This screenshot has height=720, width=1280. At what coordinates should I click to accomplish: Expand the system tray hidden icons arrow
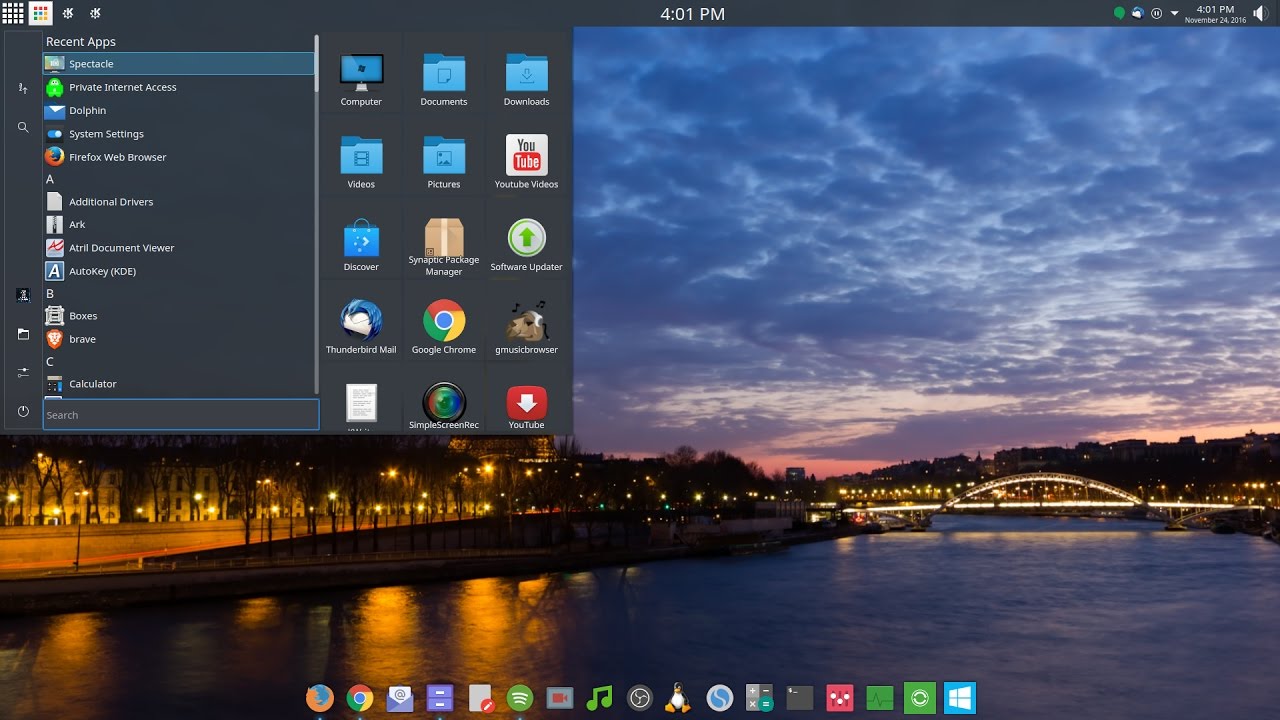[1174, 13]
